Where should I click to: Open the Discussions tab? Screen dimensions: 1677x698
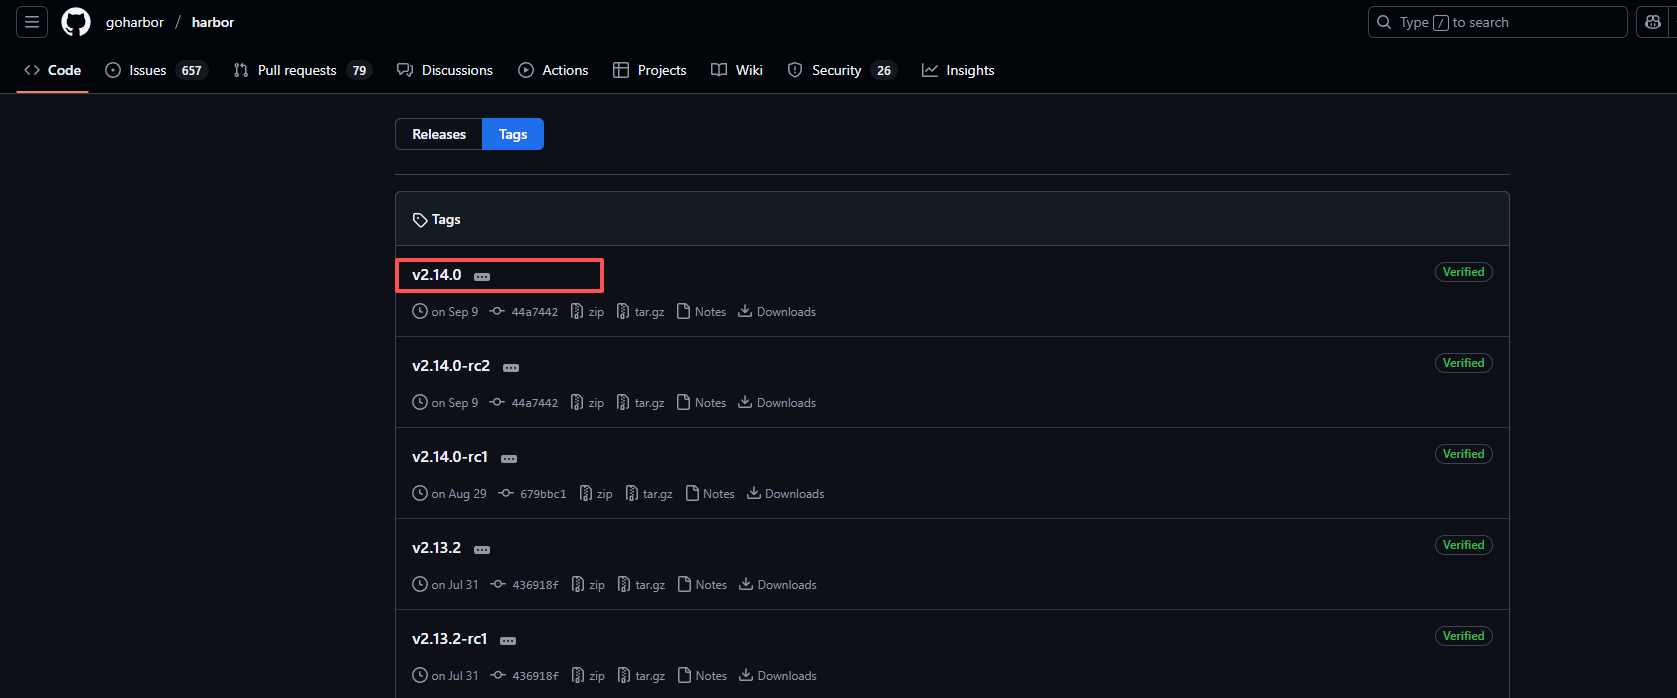pyautogui.click(x=445, y=70)
